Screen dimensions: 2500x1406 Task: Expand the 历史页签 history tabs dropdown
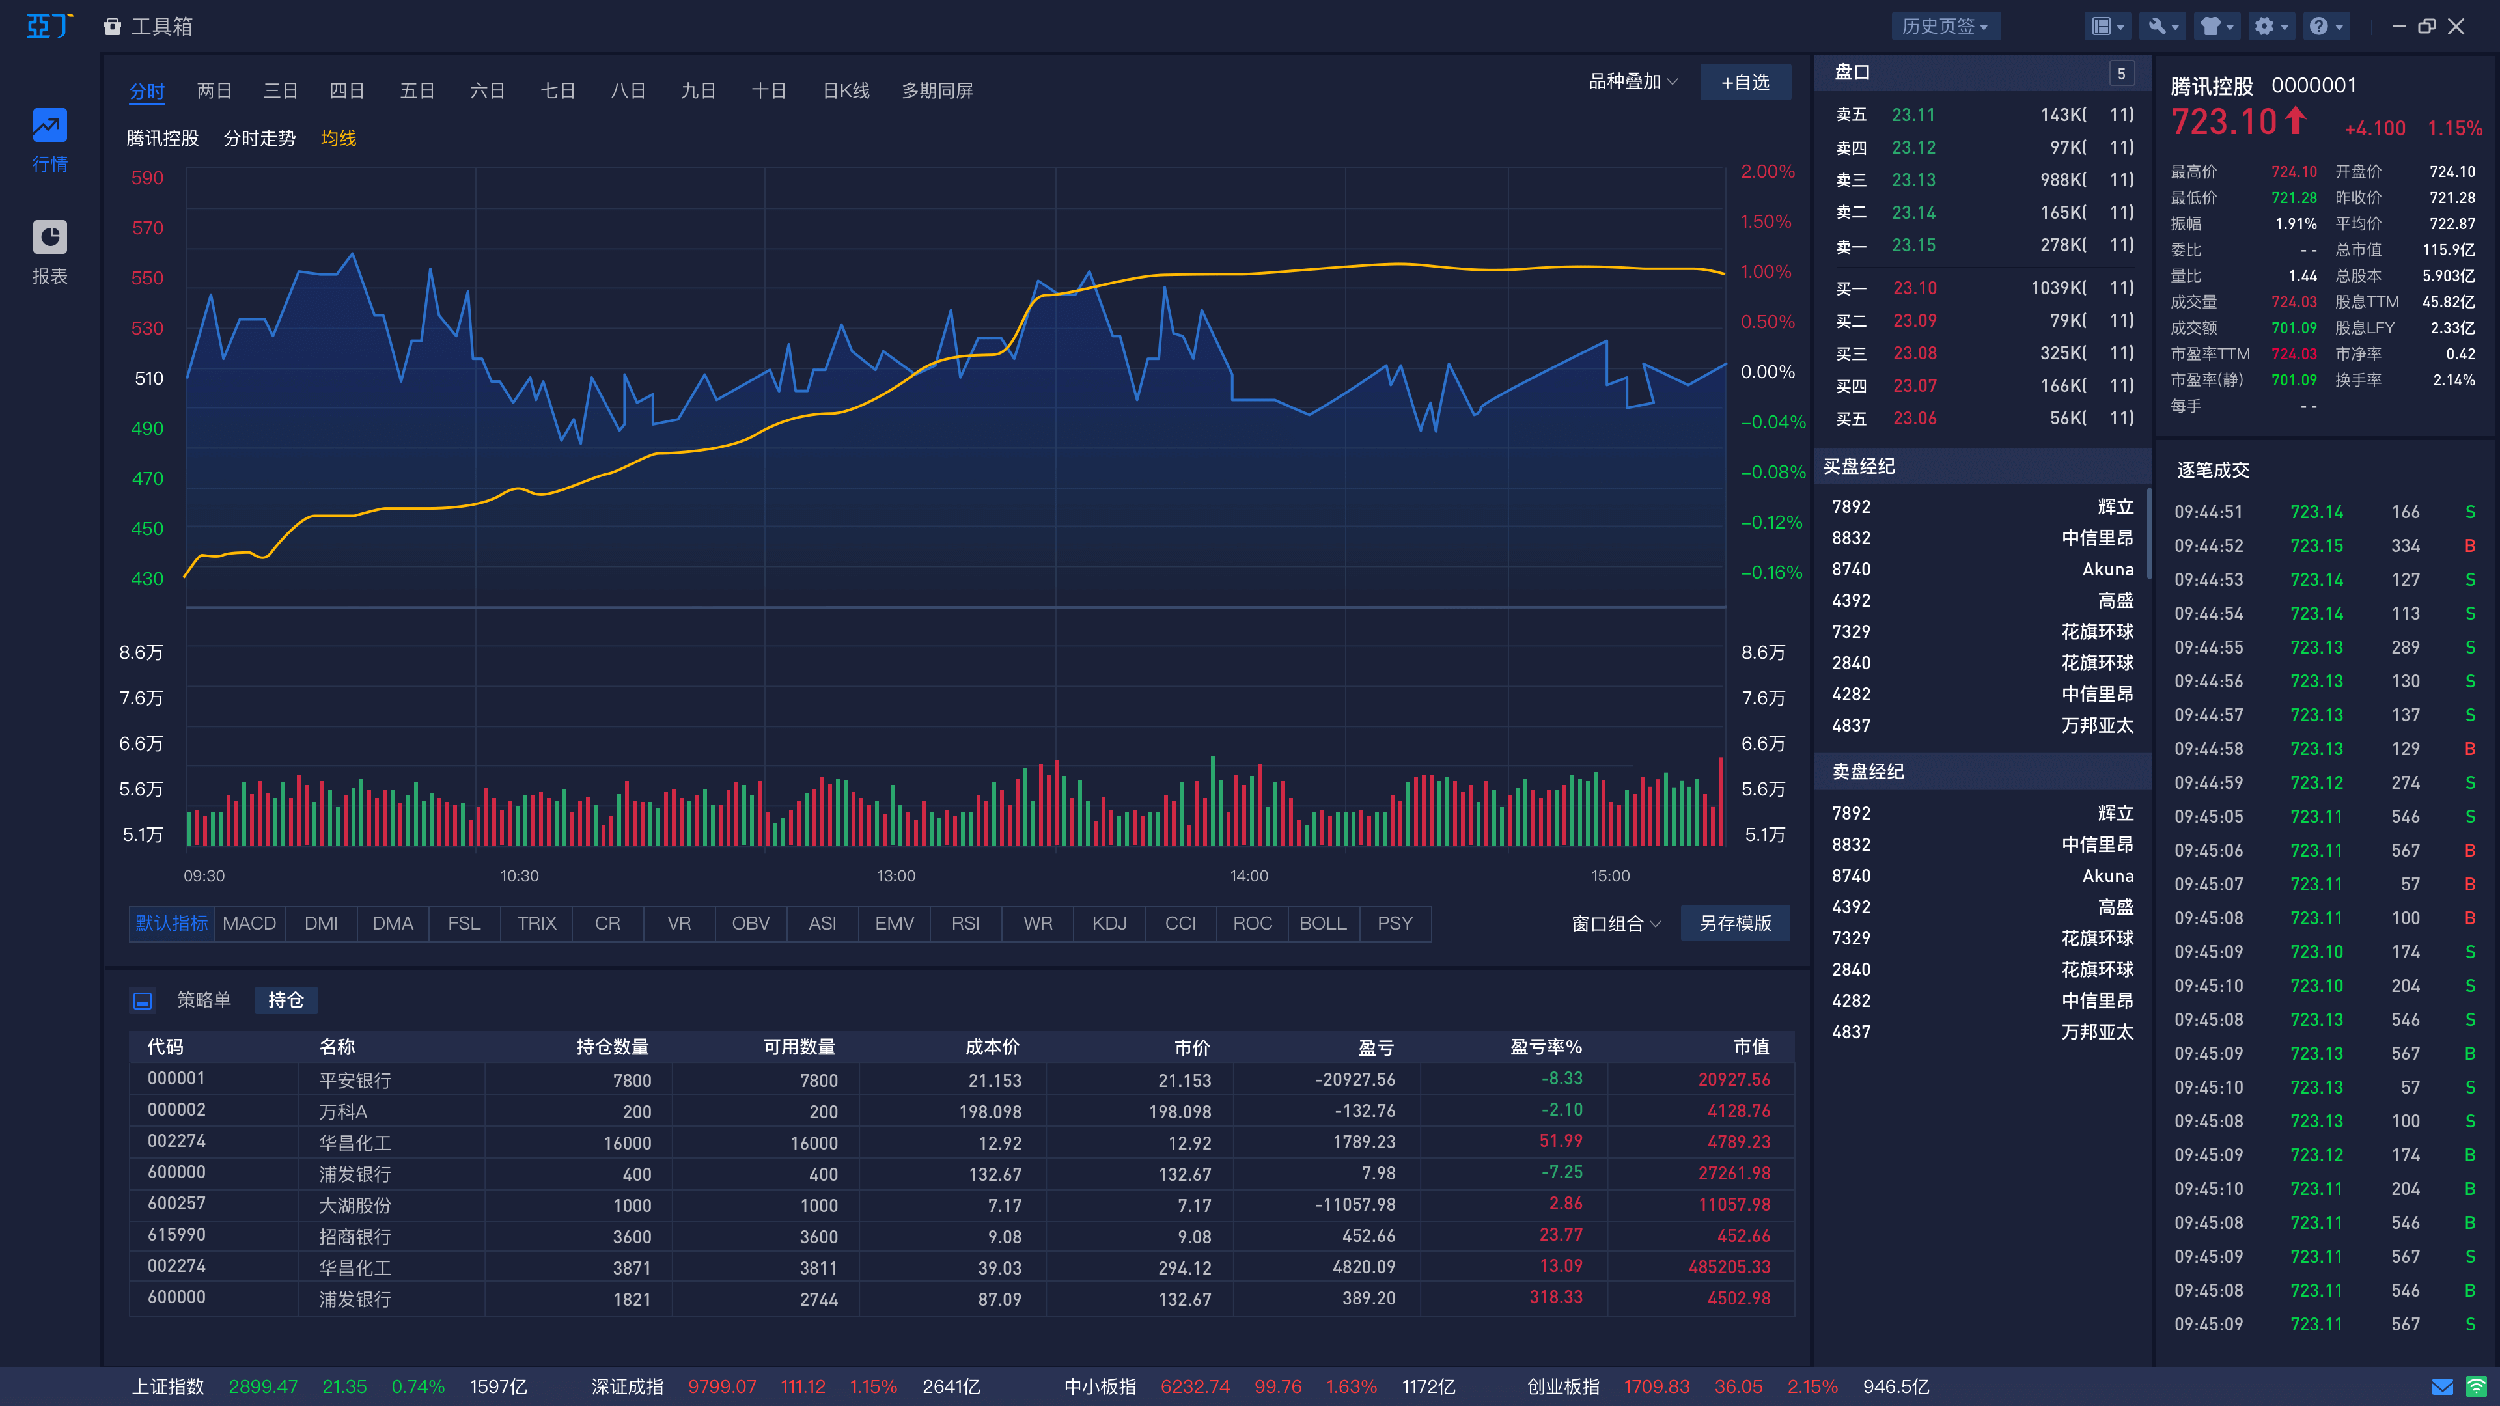[x=1944, y=27]
